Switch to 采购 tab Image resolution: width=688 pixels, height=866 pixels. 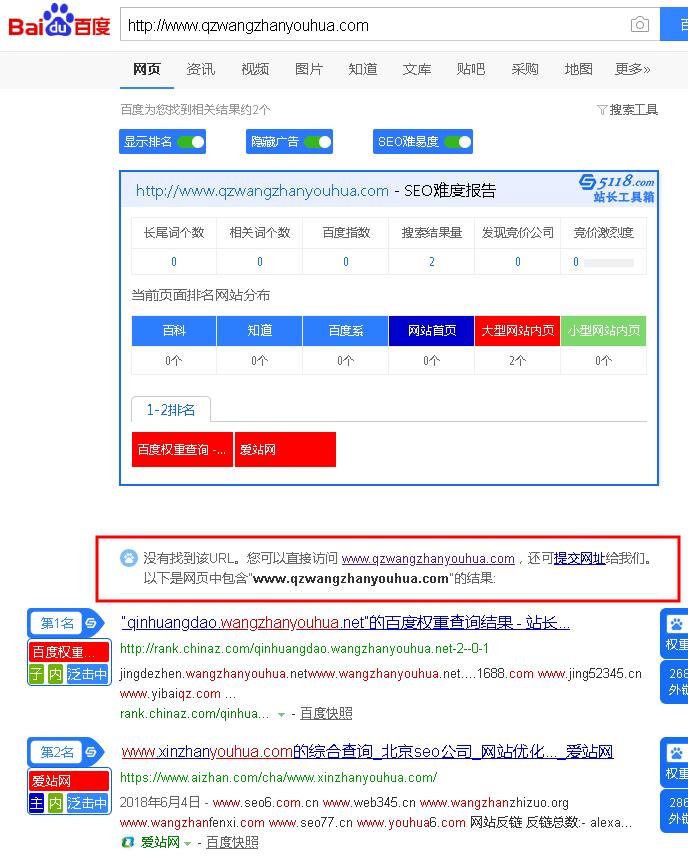click(x=525, y=69)
